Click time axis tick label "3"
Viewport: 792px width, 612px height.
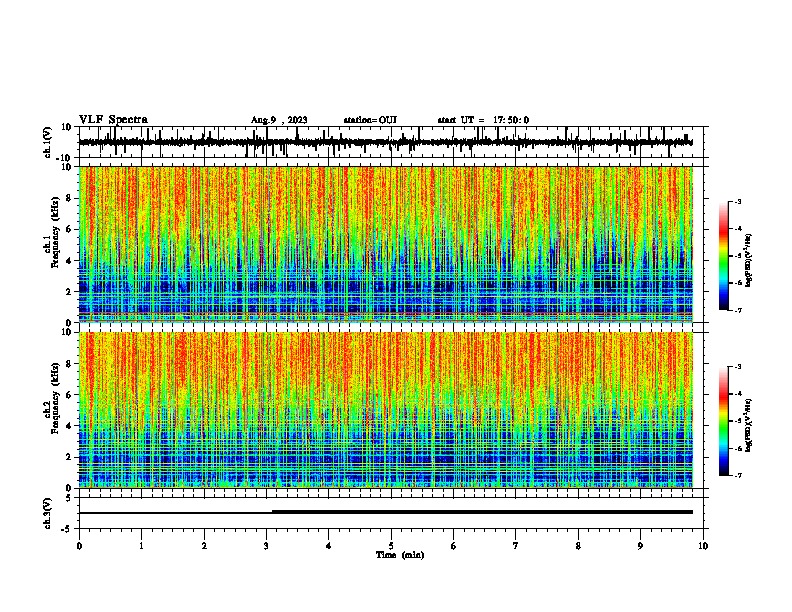(266, 546)
